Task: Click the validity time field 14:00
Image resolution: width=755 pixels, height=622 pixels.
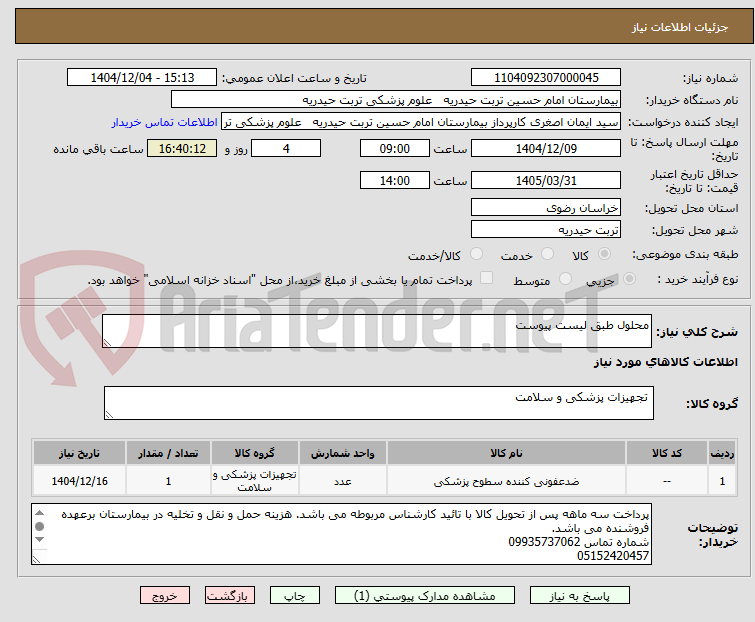Action: [x=395, y=181]
